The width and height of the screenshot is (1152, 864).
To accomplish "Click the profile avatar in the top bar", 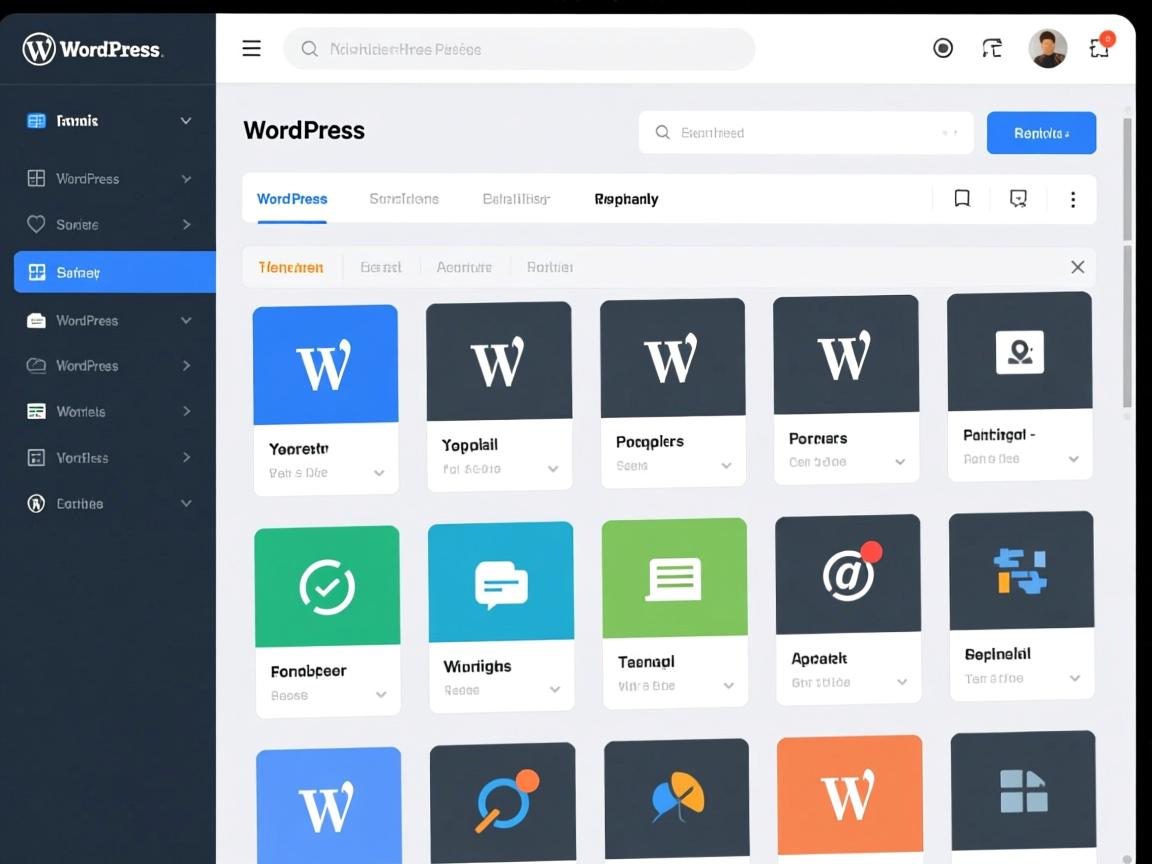I will coord(1047,47).
